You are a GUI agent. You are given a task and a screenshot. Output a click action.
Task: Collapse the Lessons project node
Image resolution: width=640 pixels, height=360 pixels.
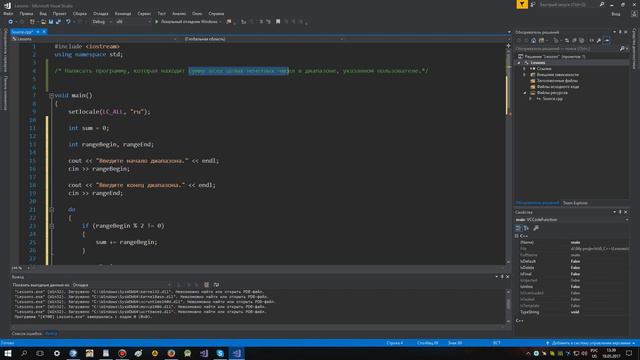pos(519,63)
